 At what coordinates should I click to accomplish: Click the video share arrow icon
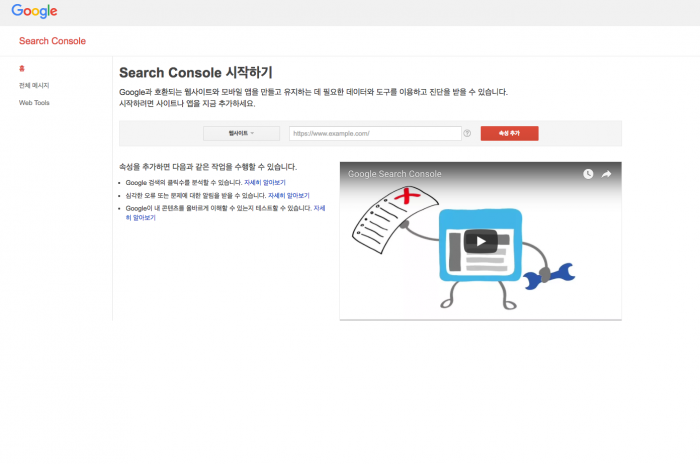click(x=606, y=174)
